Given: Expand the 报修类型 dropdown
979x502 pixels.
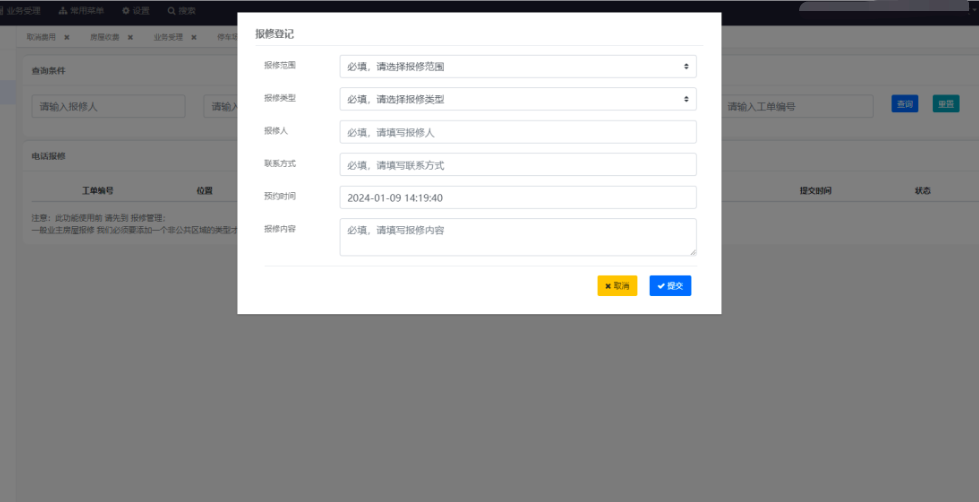Looking at the screenshot, I should [x=517, y=99].
